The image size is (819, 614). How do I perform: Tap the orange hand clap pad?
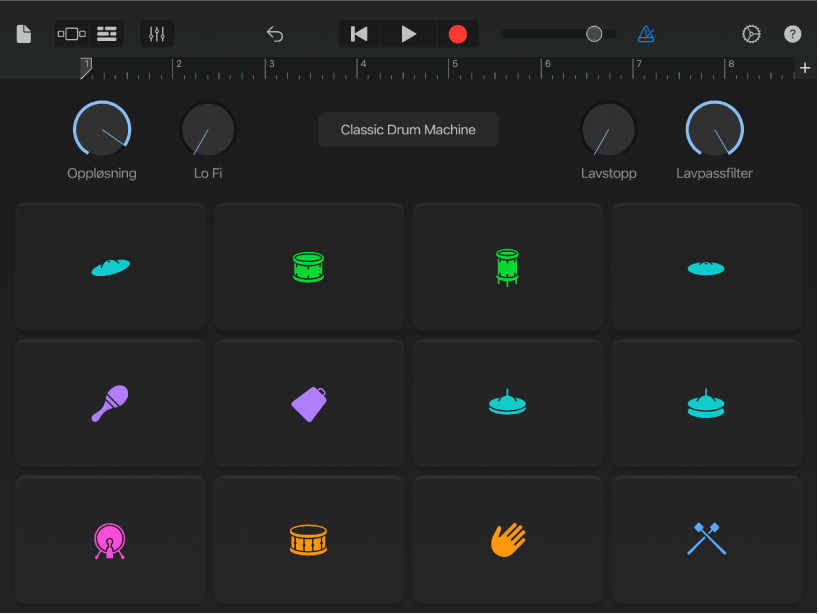click(508, 540)
